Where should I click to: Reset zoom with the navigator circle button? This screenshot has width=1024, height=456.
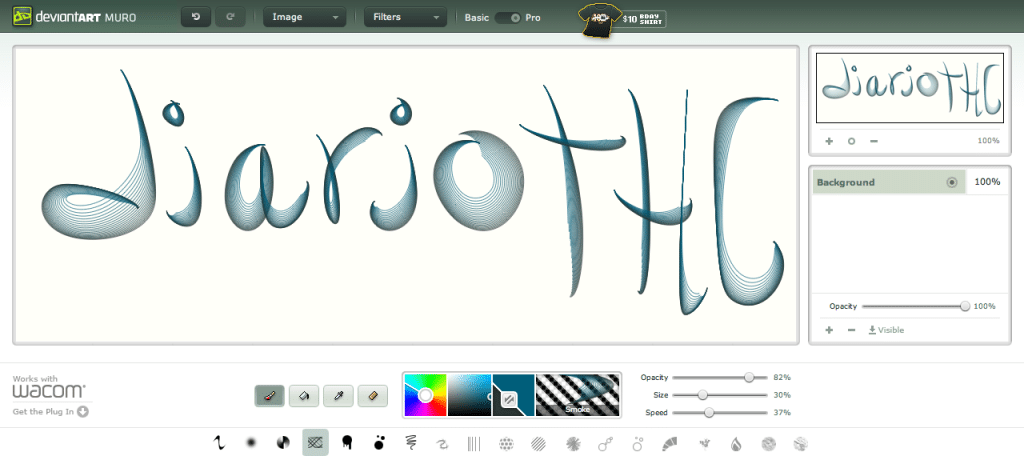coord(852,141)
